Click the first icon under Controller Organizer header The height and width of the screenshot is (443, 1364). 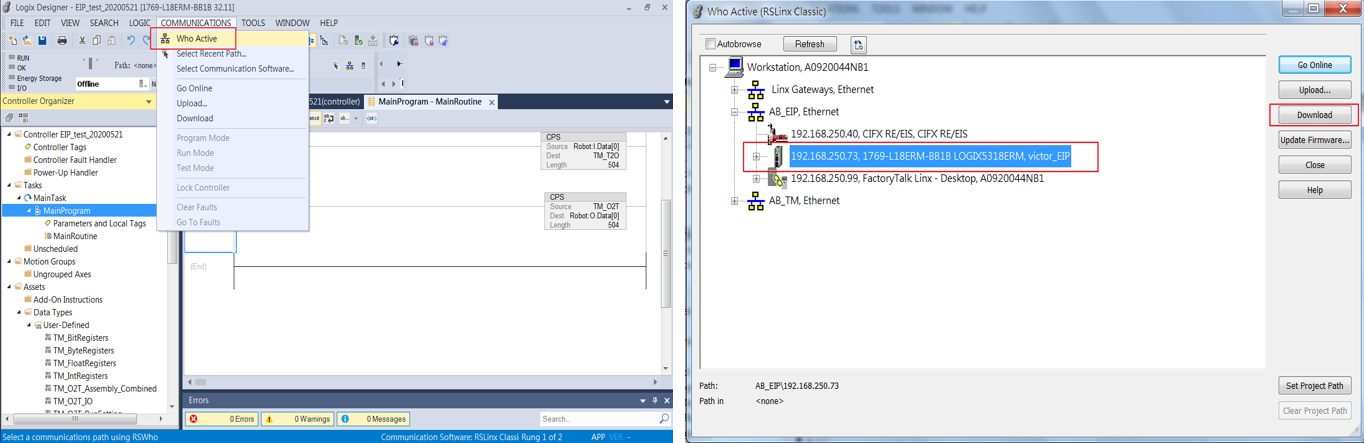(x=9, y=118)
